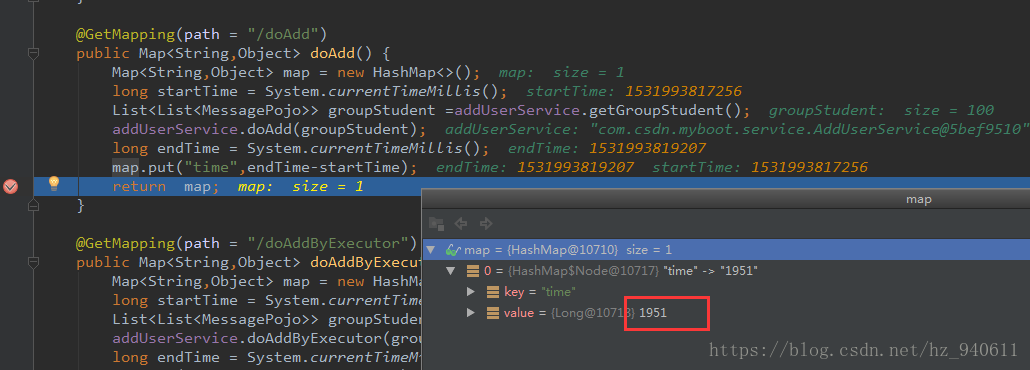Select the 0 = {HashMap$Node@10717} row

coord(726,271)
